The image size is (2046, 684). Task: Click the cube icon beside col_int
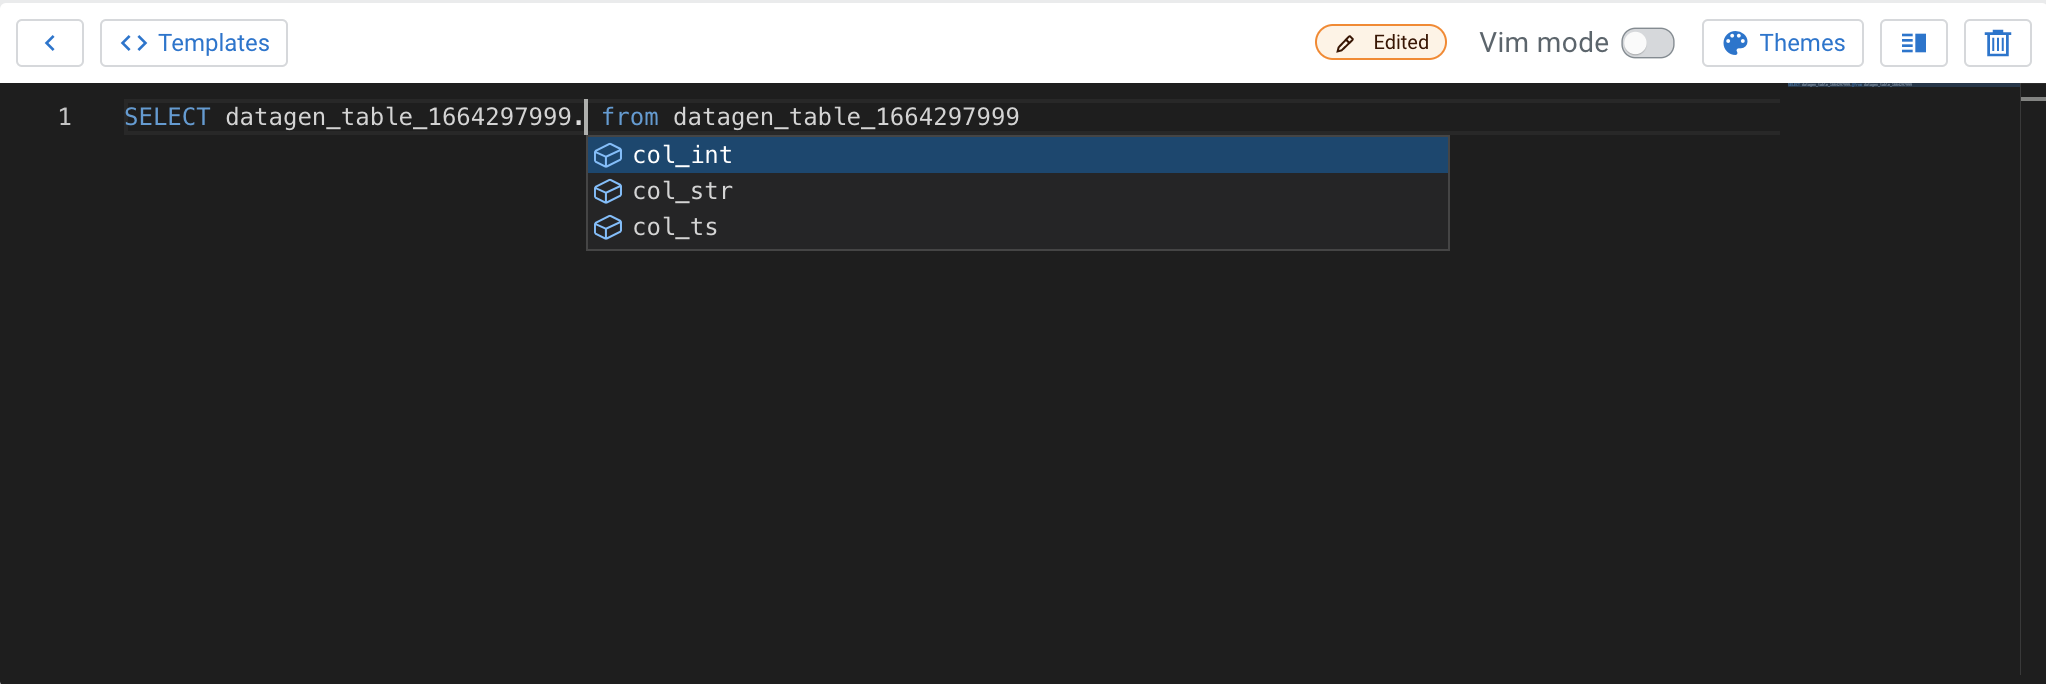tap(608, 155)
